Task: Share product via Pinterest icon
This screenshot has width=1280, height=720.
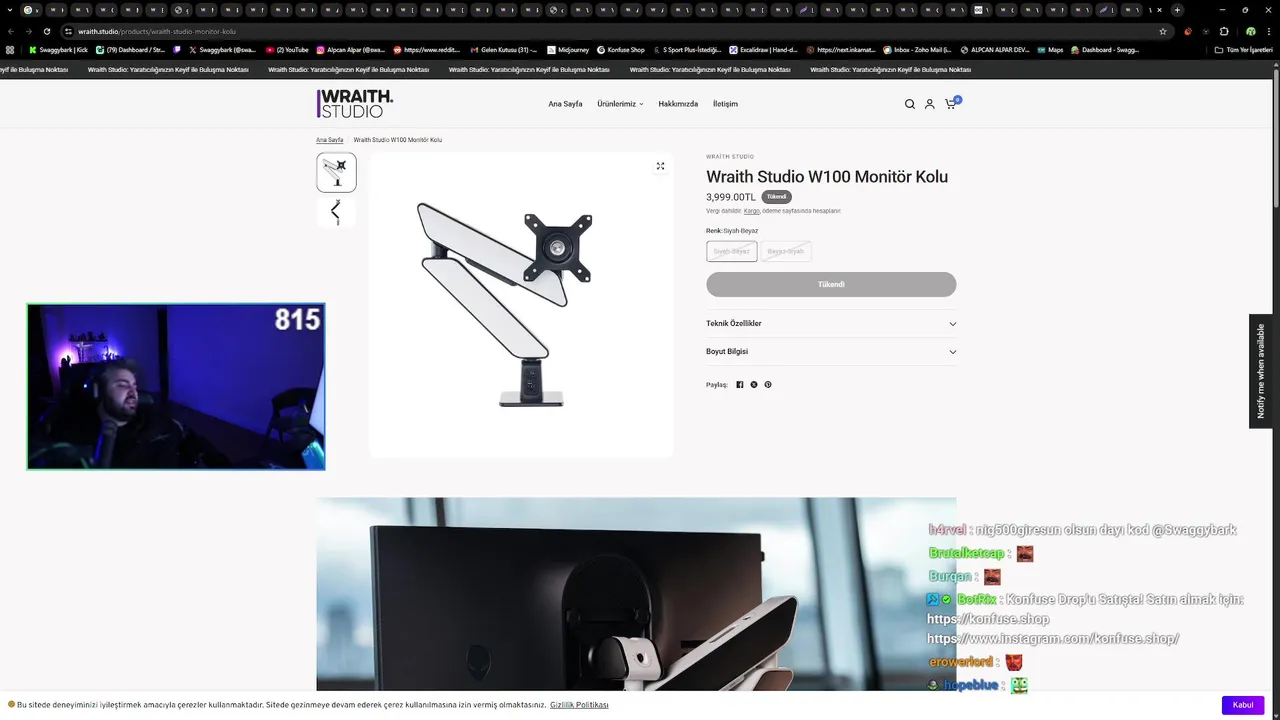Action: [x=768, y=384]
